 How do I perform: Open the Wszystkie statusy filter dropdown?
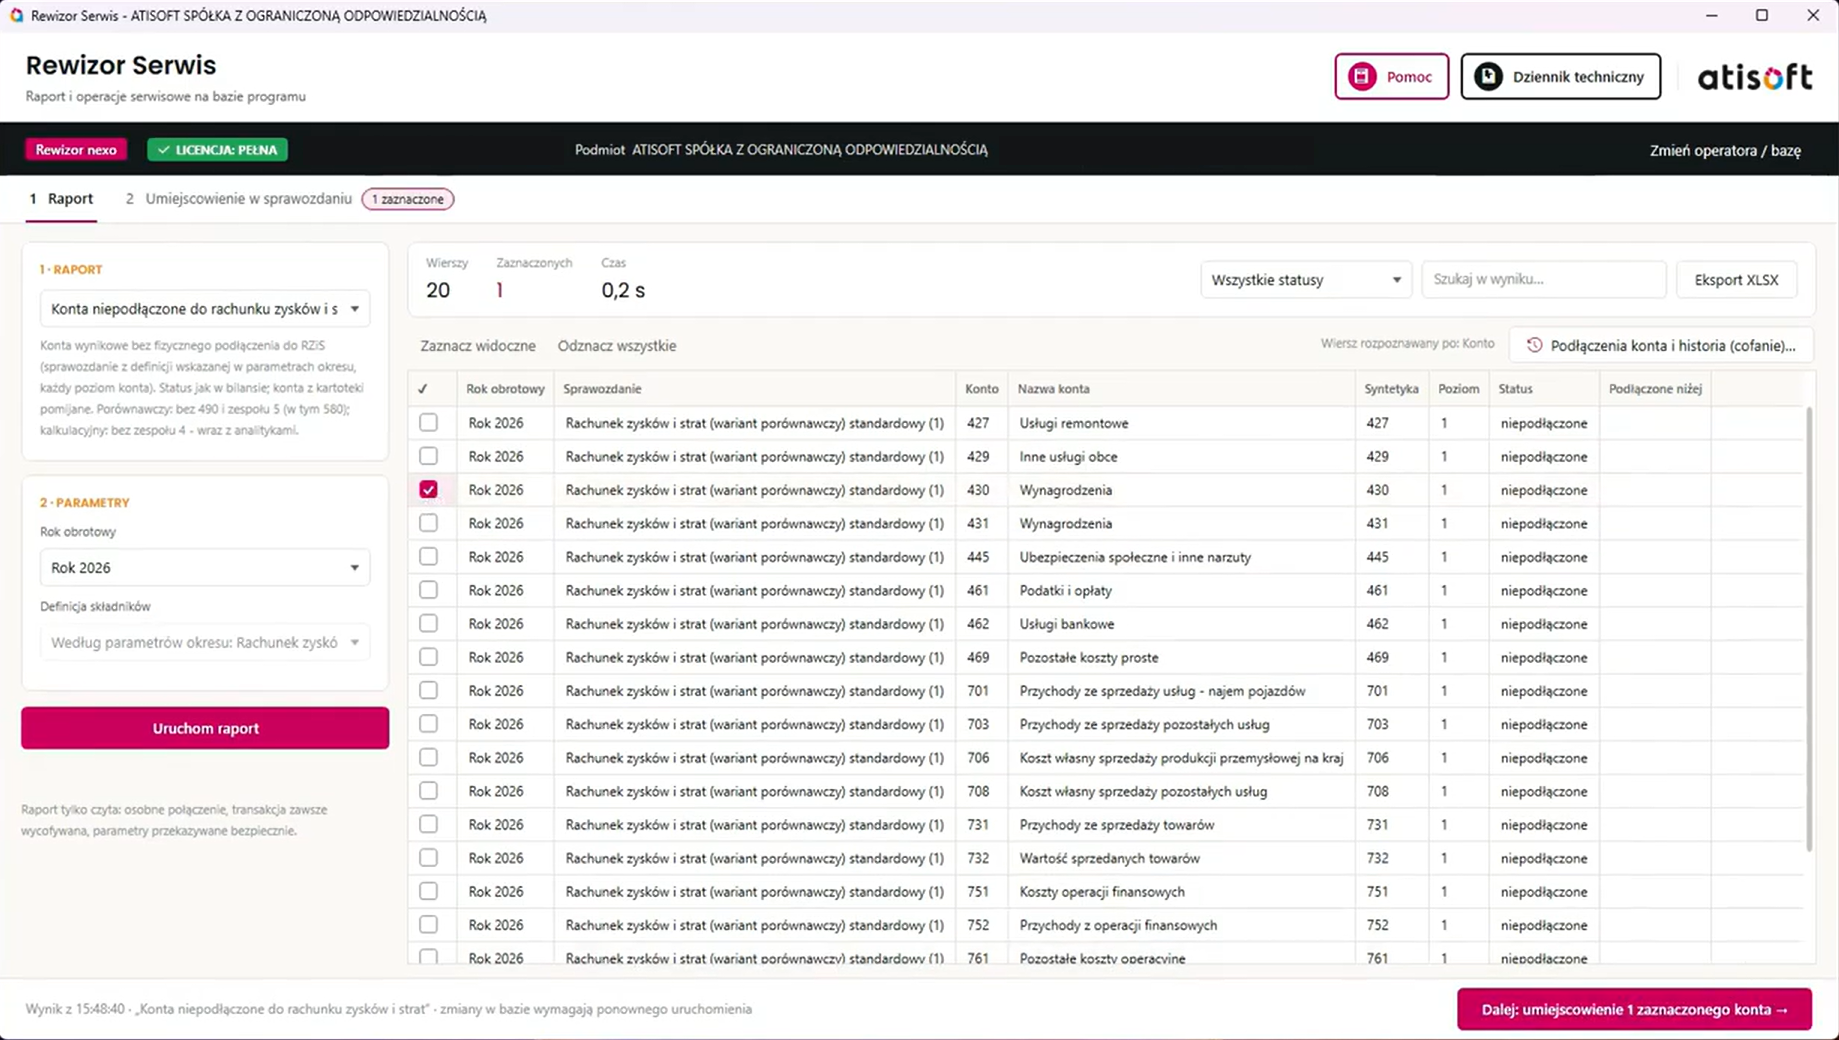[x=1305, y=279]
